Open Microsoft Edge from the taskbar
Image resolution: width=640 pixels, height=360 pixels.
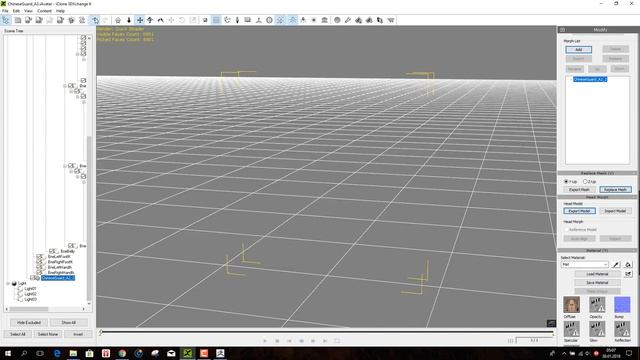[57, 353]
